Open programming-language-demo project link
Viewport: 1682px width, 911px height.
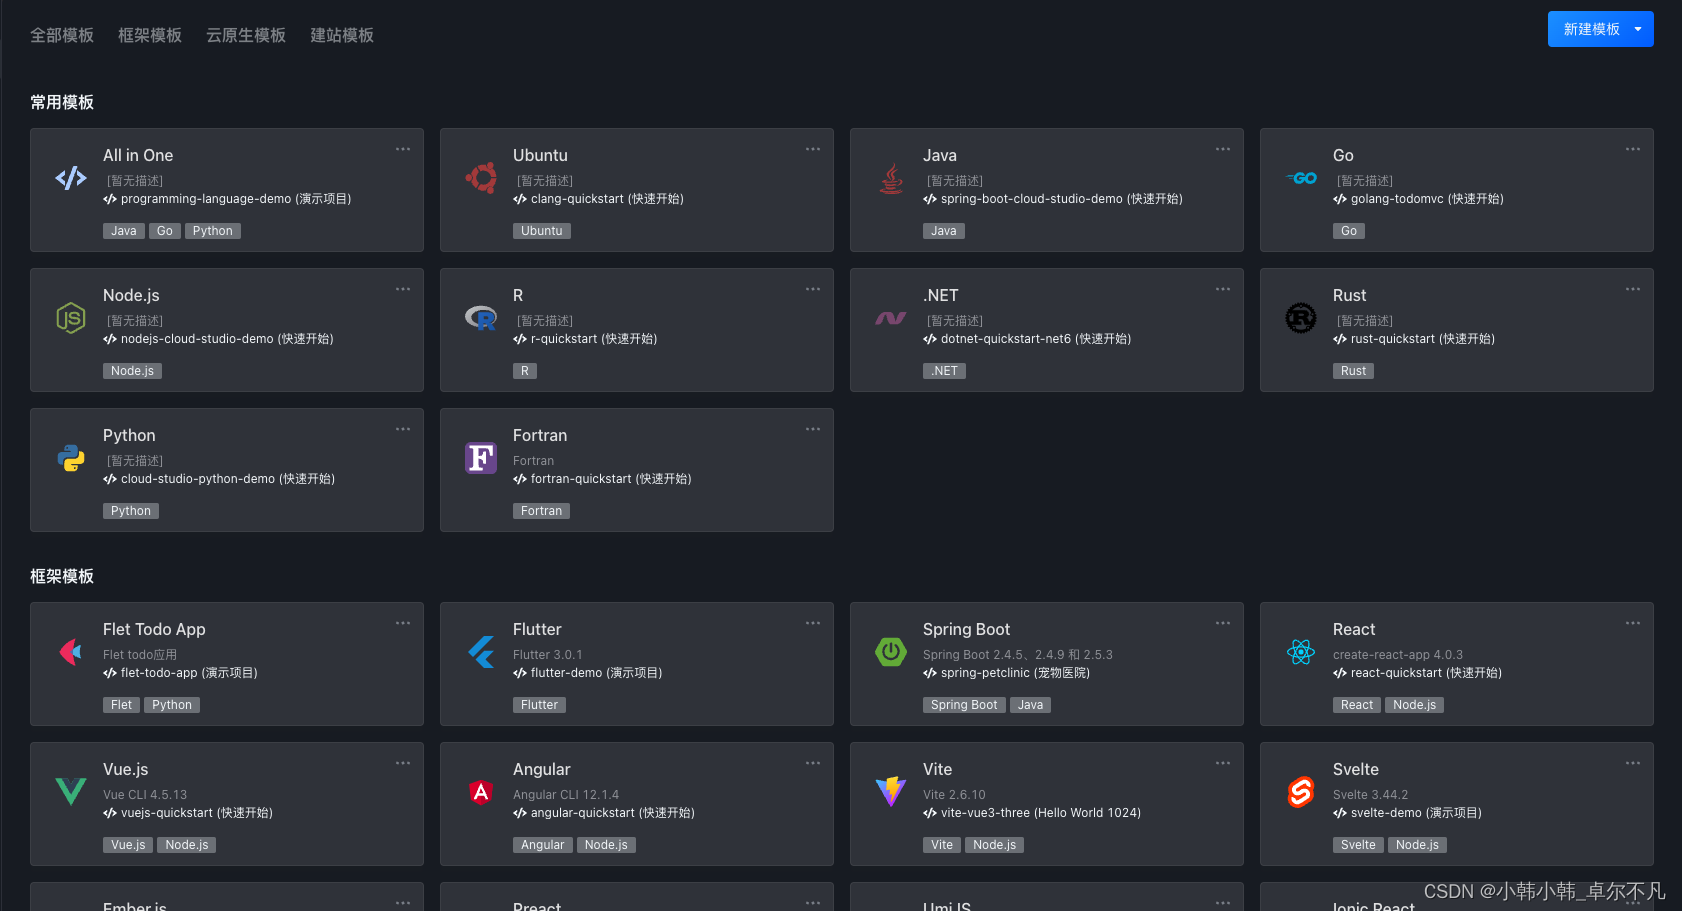(x=227, y=199)
